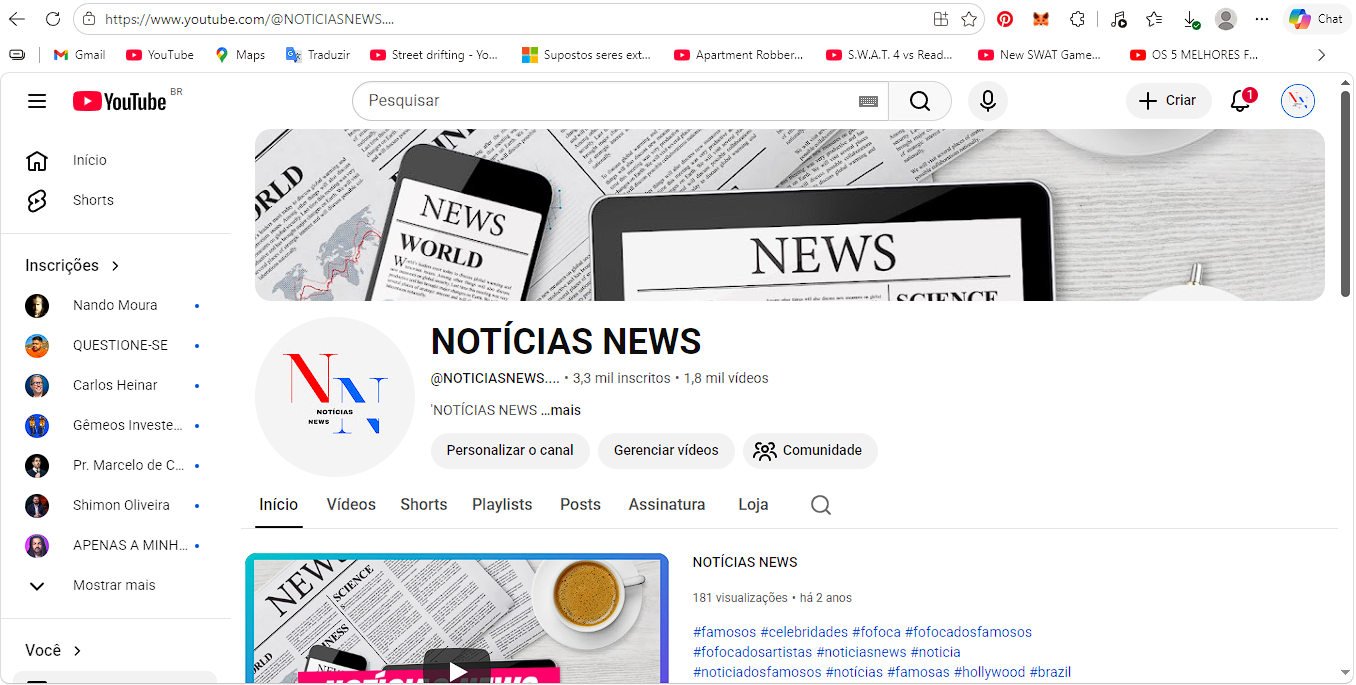
Task: Click Personalizar o canal button
Action: coord(510,450)
